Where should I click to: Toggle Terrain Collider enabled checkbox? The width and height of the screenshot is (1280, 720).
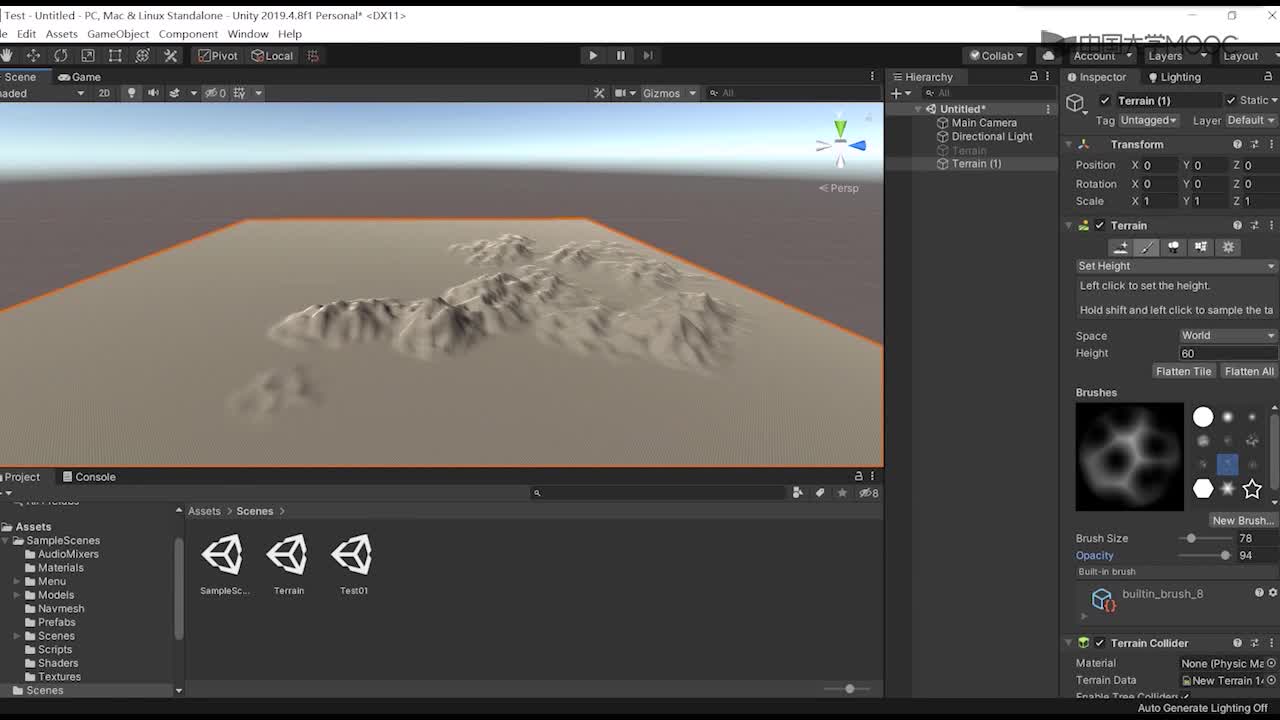coord(1100,643)
